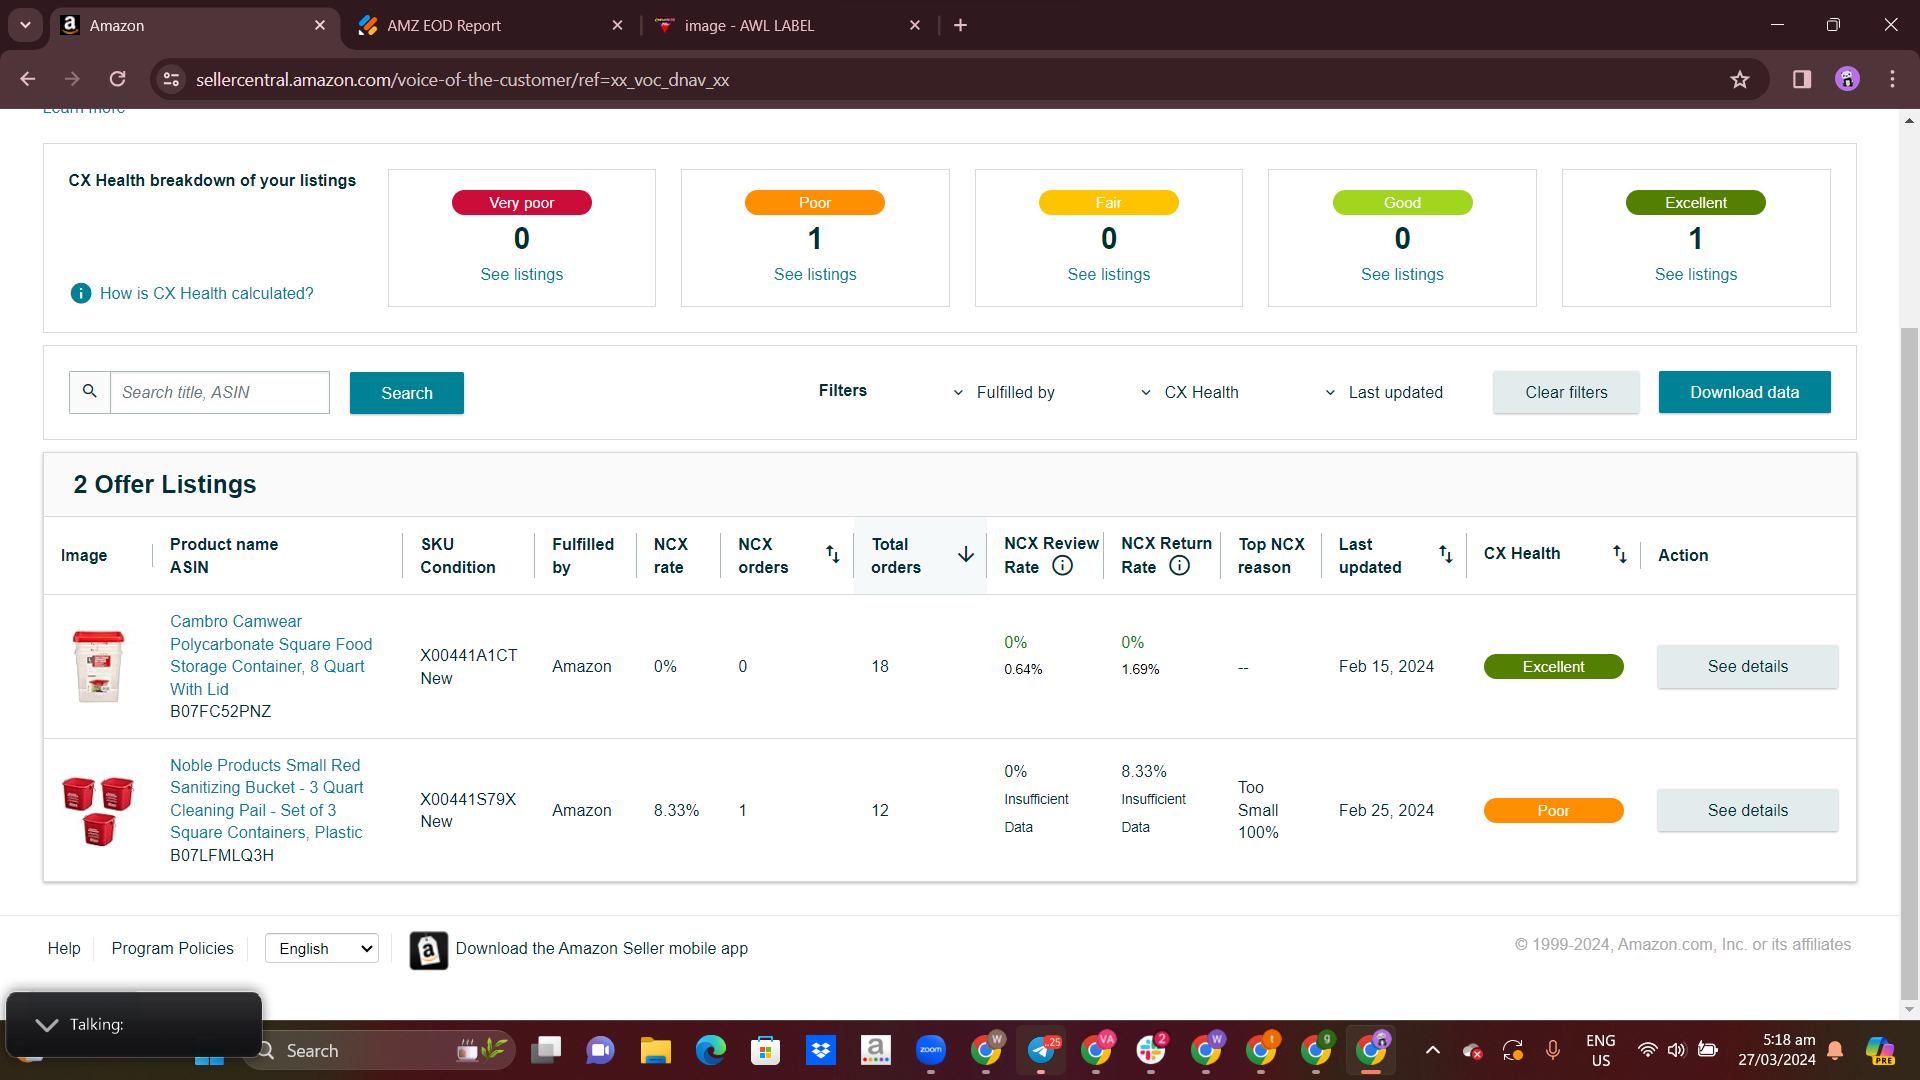
Task: Click the ENG US language indicator
Action: pos(1600,1050)
